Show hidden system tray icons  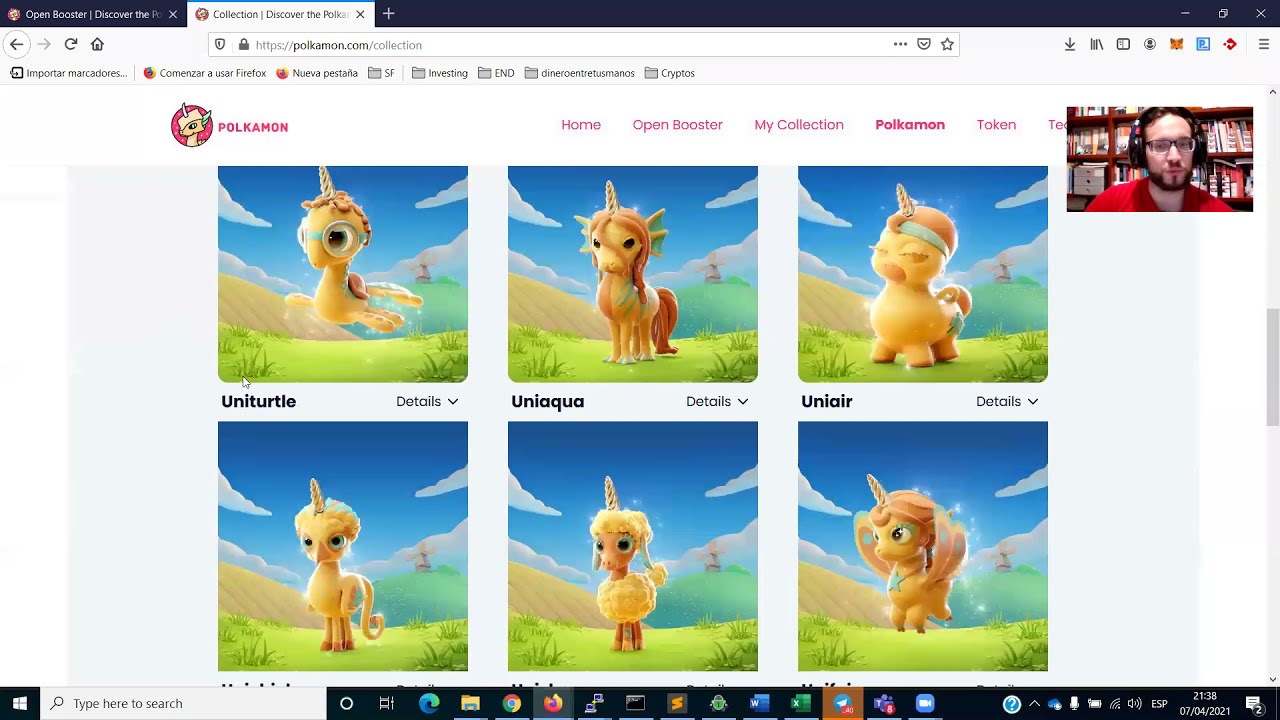(x=1034, y=703)
